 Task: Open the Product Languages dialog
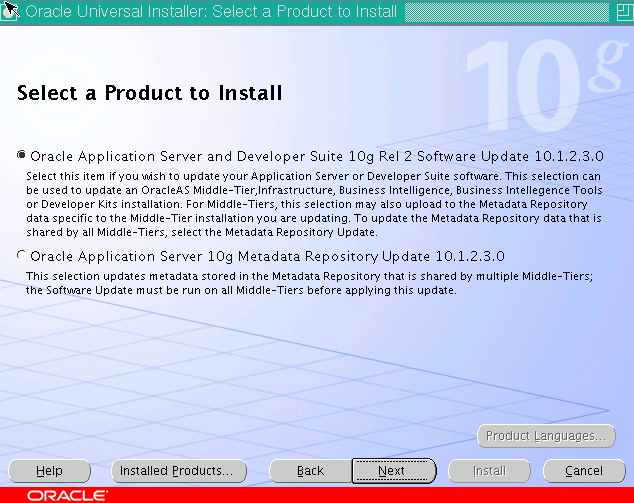coord(546,436)
